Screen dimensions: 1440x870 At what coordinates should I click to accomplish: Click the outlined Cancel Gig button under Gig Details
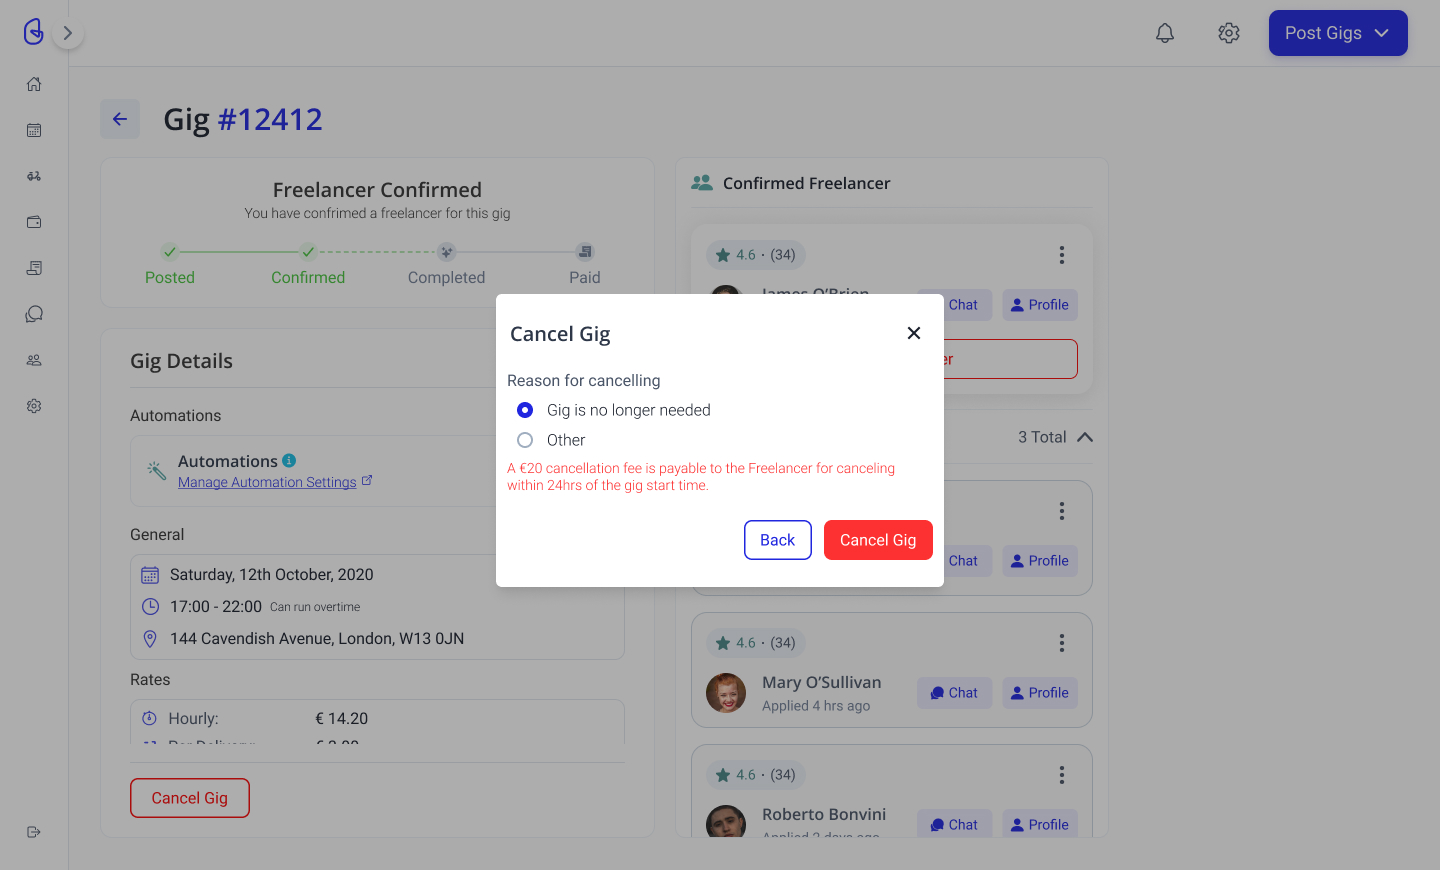(190, 798)
